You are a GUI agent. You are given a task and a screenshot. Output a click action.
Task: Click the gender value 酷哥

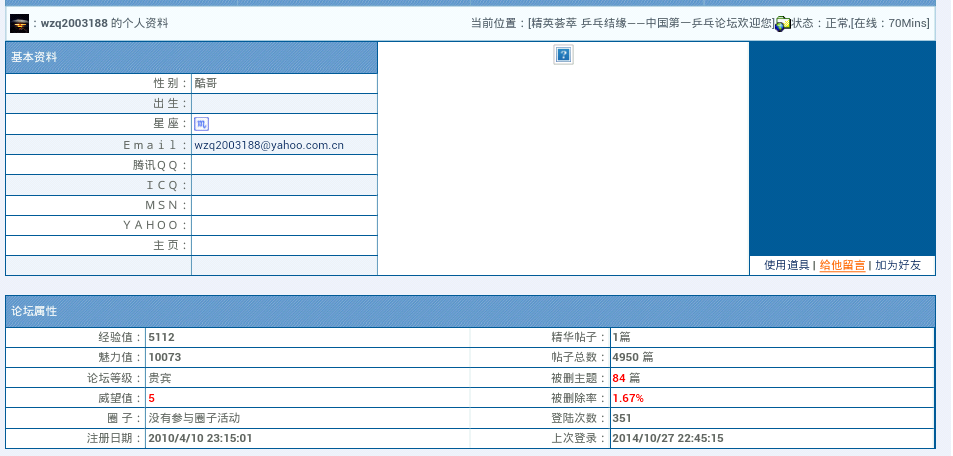point(205,83)
